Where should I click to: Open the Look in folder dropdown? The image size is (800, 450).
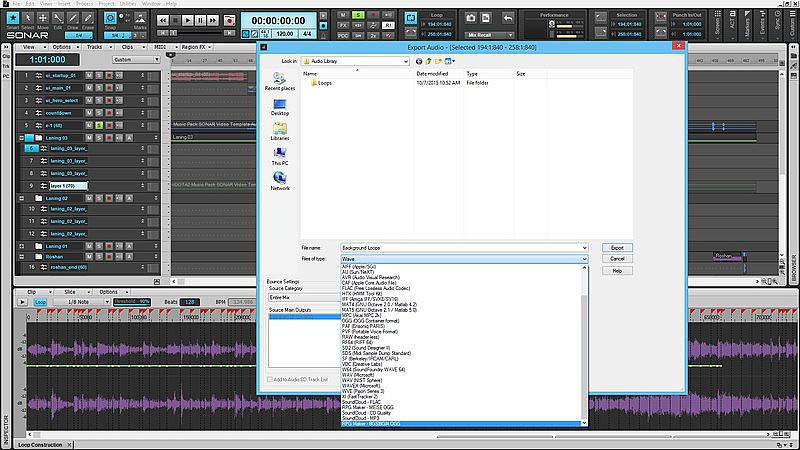click(x=404, y=61)
